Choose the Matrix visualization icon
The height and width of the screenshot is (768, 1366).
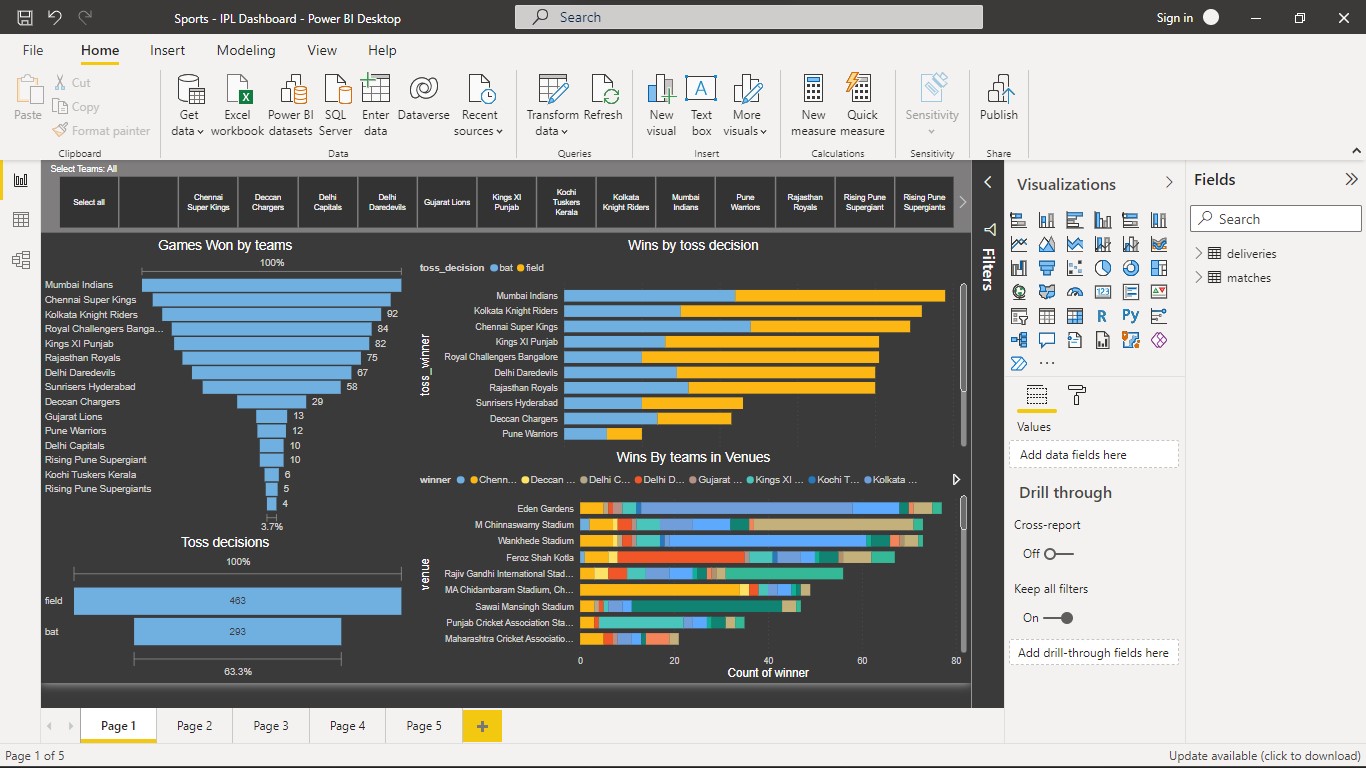click(1075, 316)
